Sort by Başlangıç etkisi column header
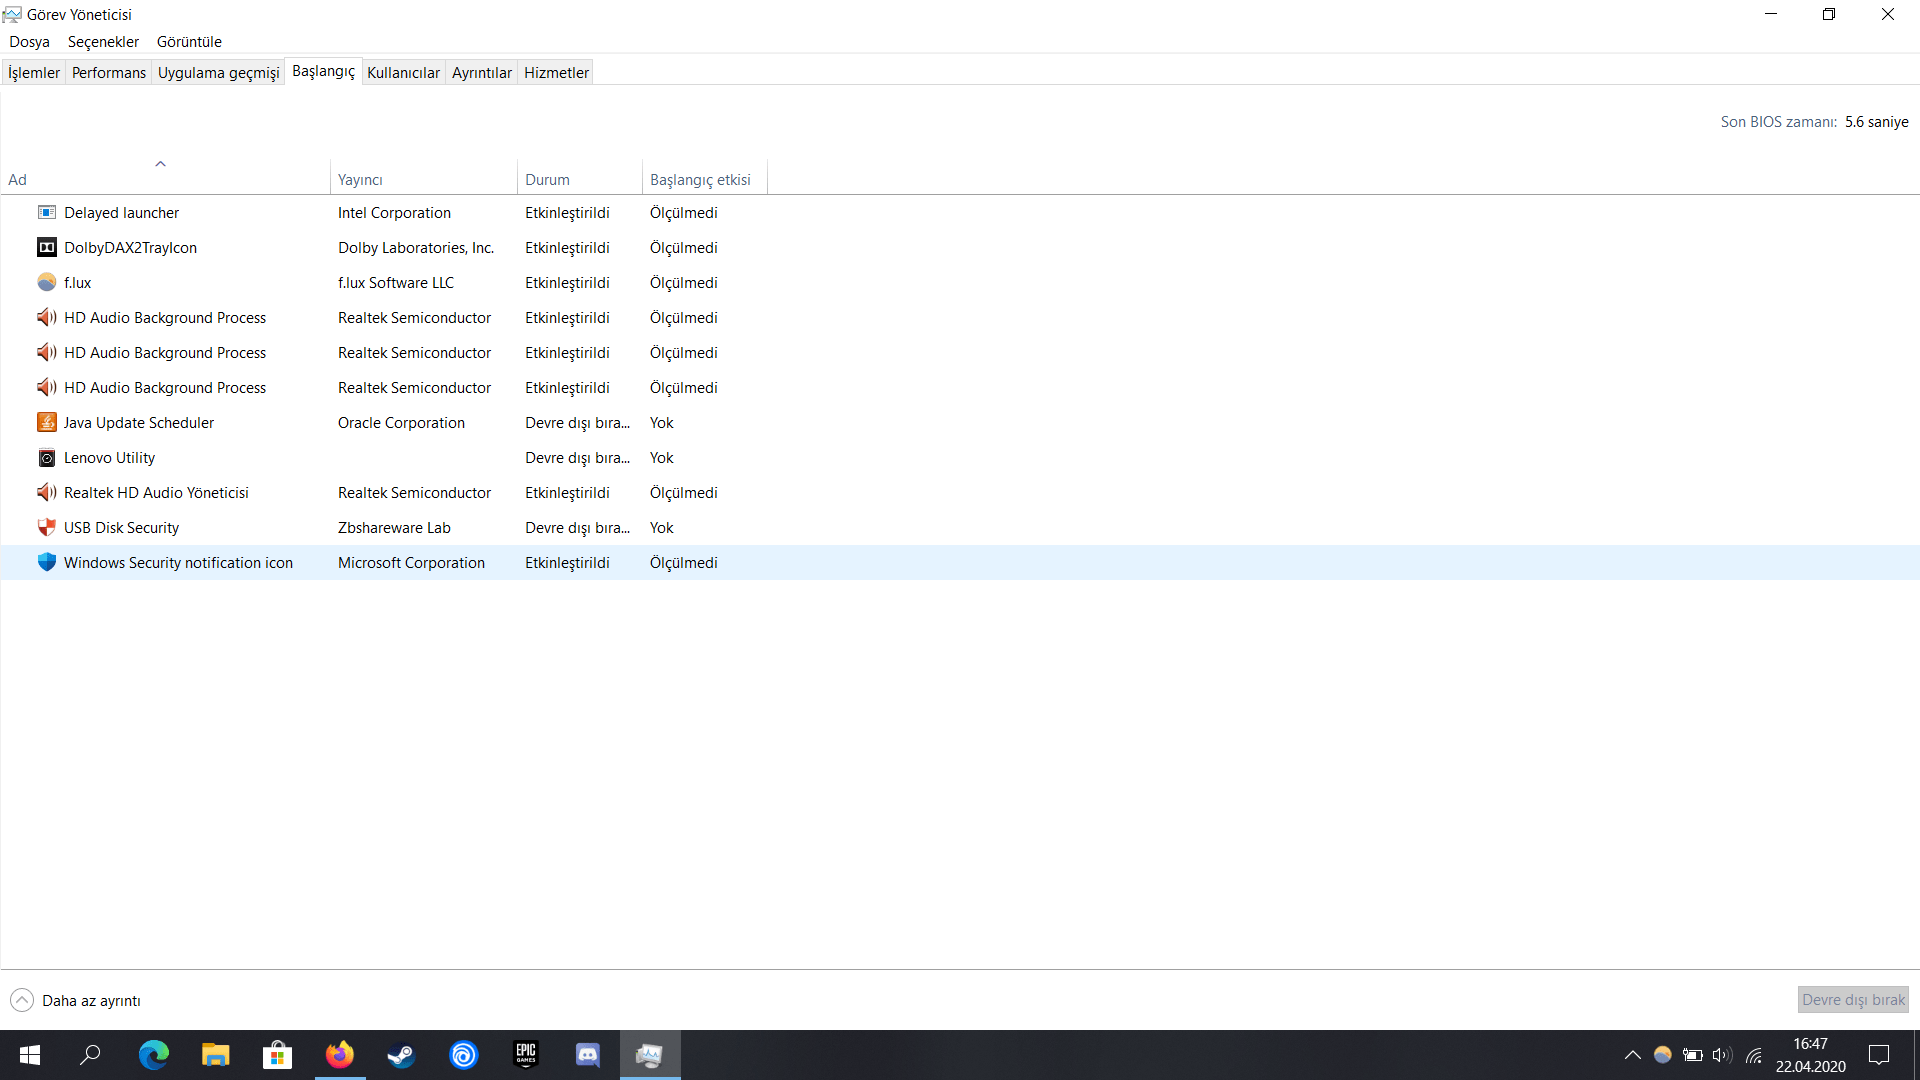Image resolution: width=1920 pixels, height=1080 pixels. [x=700, y=180]
